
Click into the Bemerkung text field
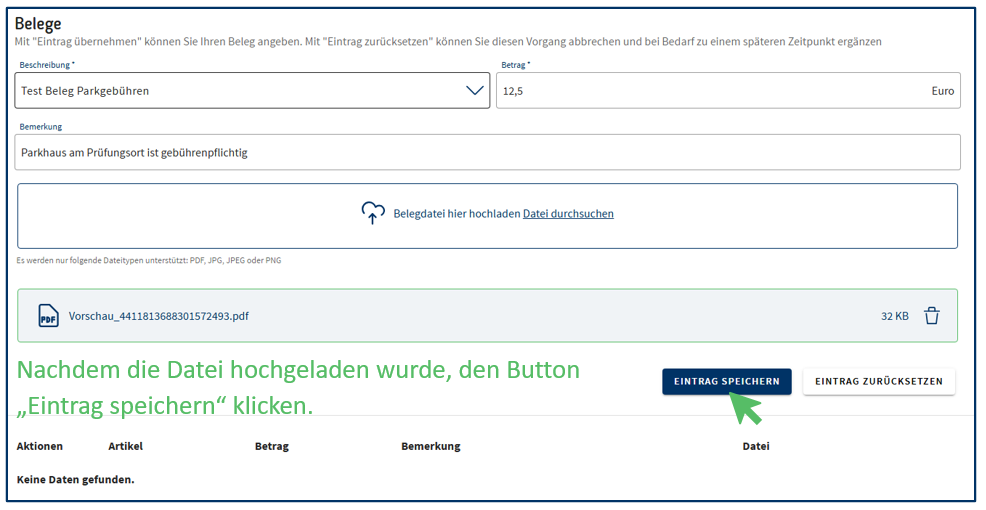[x=488, y=153]
